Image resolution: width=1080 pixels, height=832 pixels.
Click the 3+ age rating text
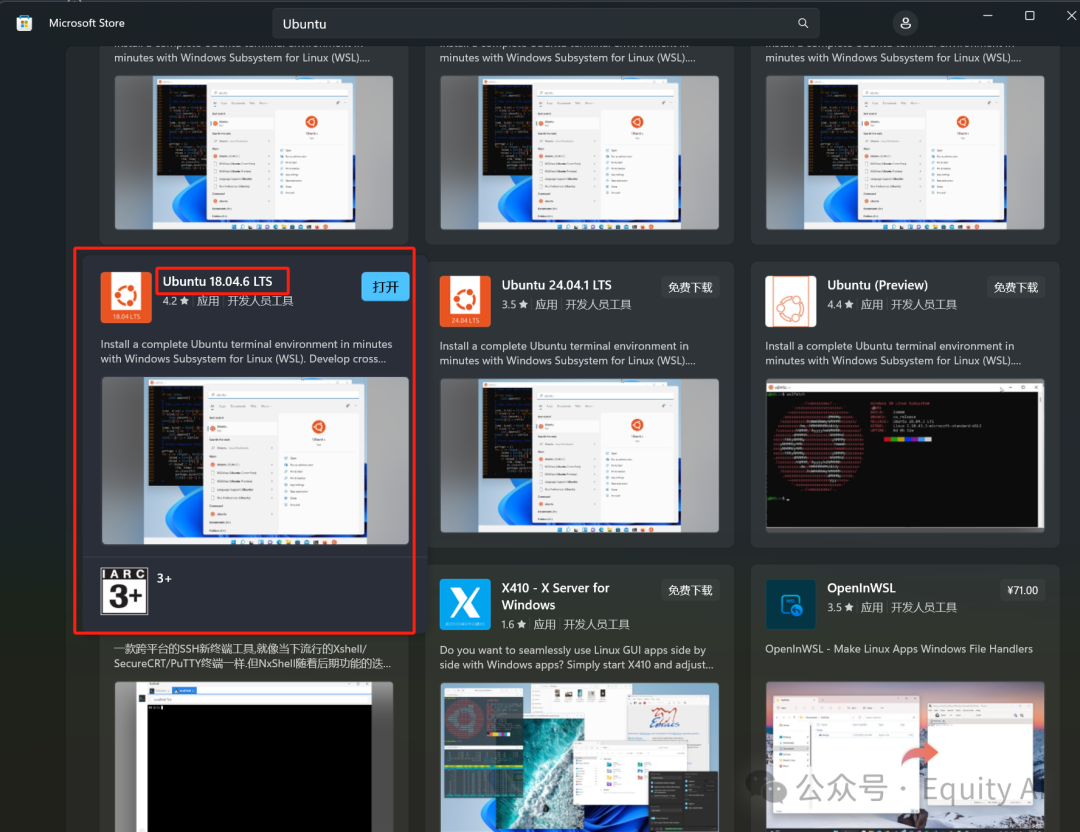click(x=164, y=579)
